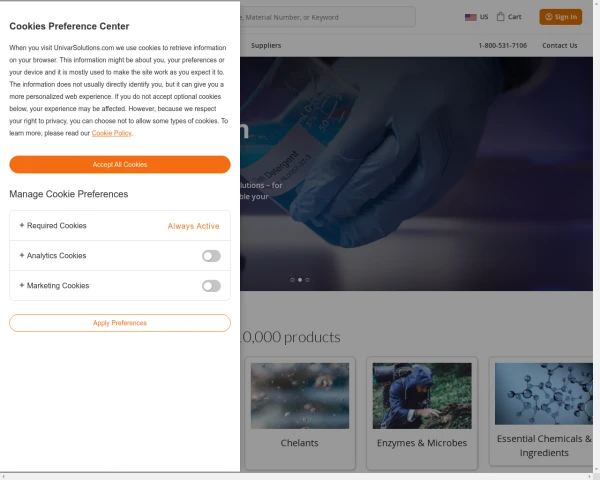Expand Marketing Cookies details

click(58, 286)
